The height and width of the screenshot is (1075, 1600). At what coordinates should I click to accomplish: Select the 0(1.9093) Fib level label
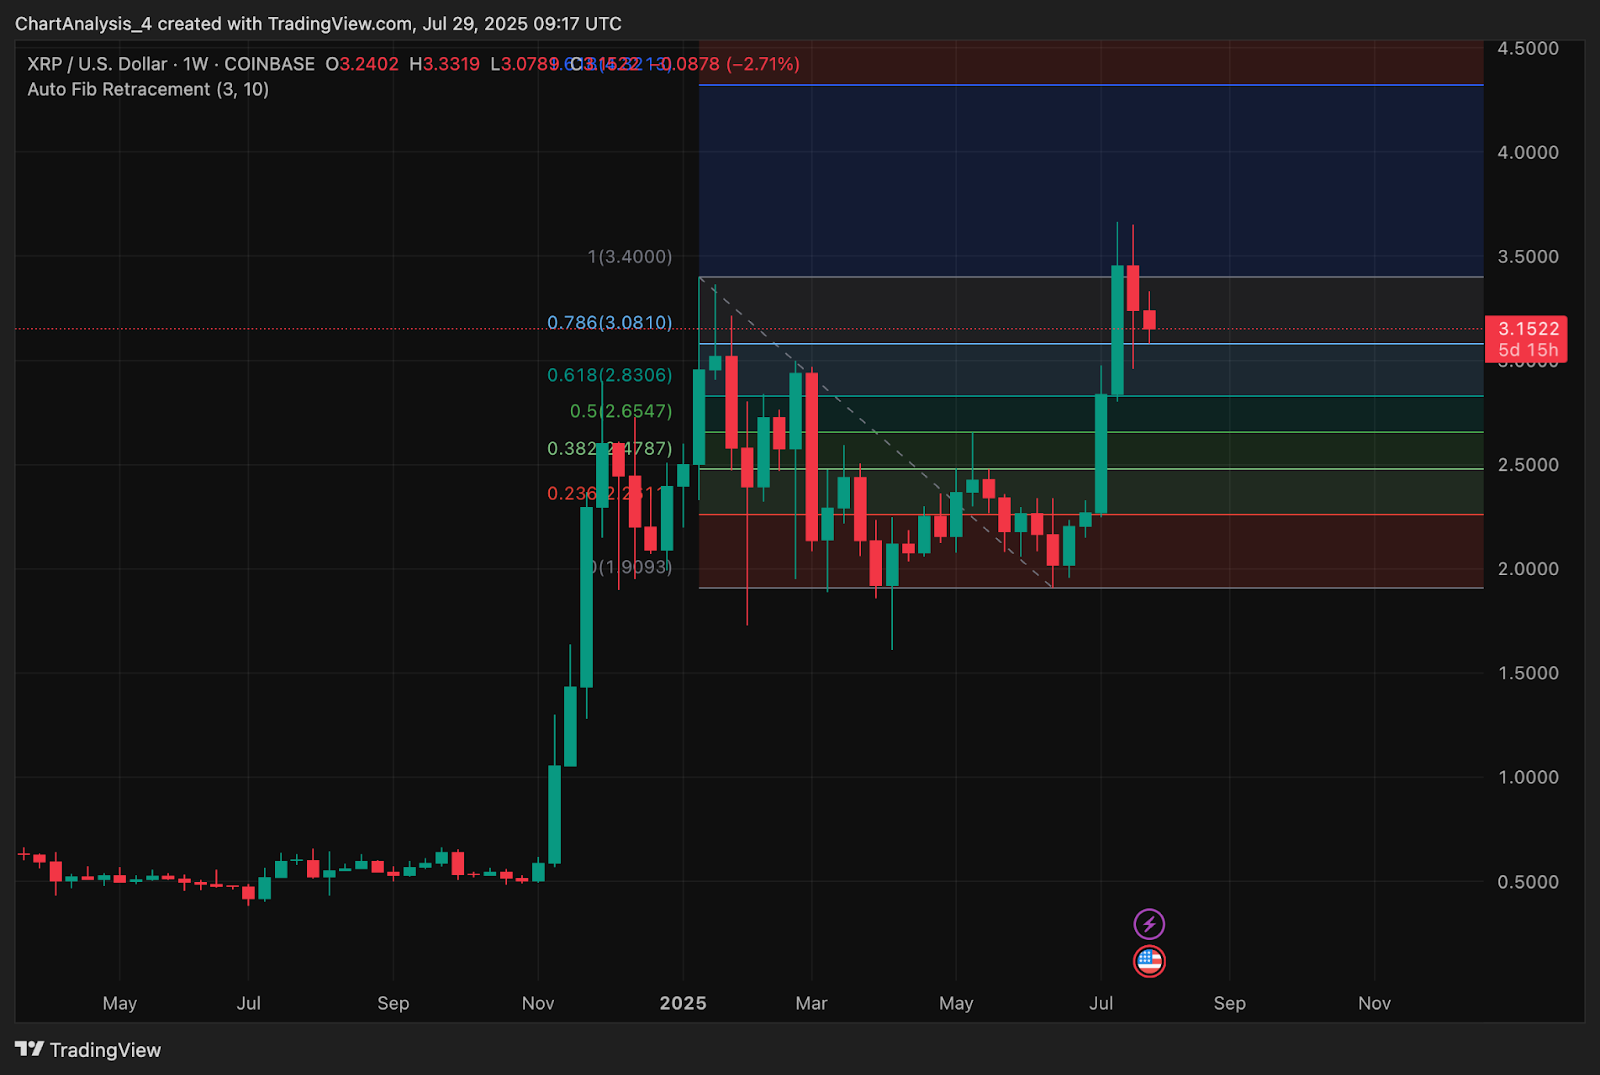click(632, 567)
